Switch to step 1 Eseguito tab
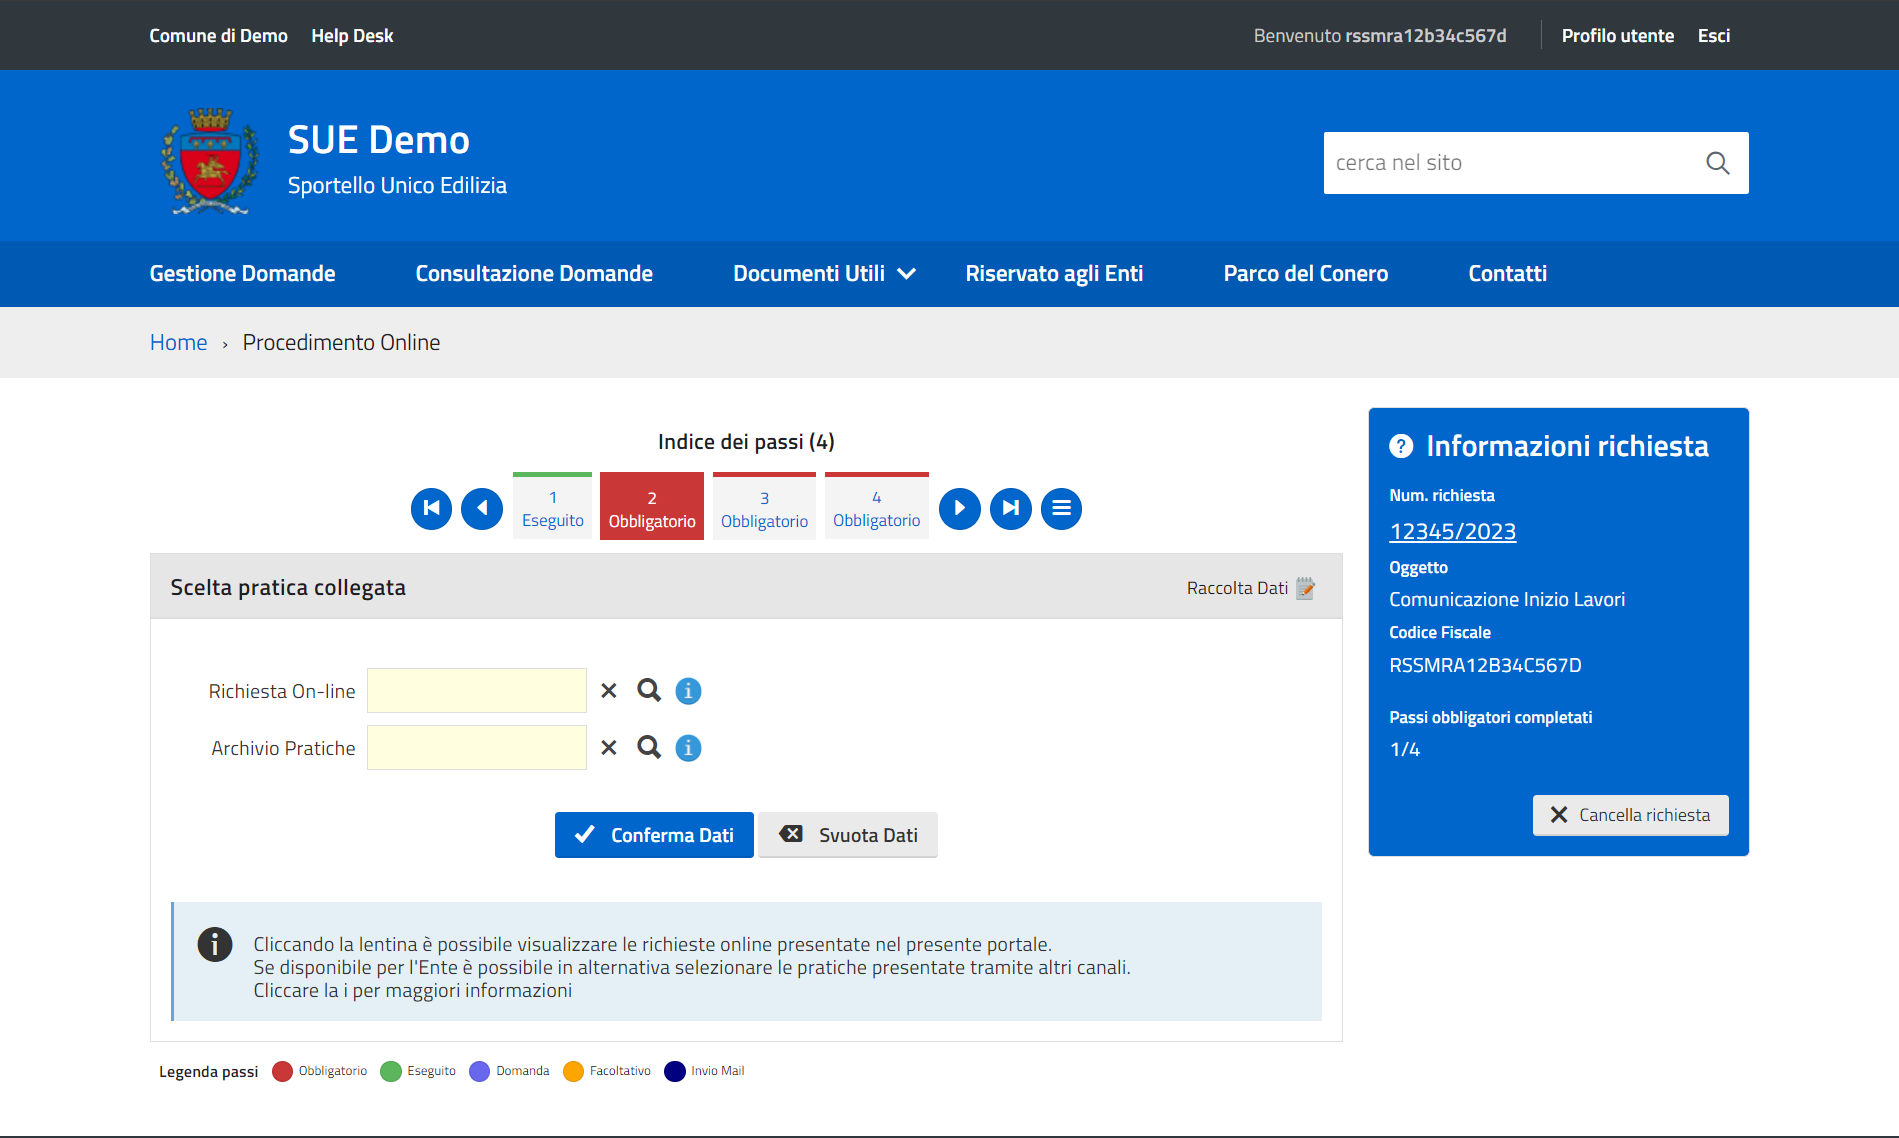Viewport: 1899px width, 1138px height. point(552,509)
